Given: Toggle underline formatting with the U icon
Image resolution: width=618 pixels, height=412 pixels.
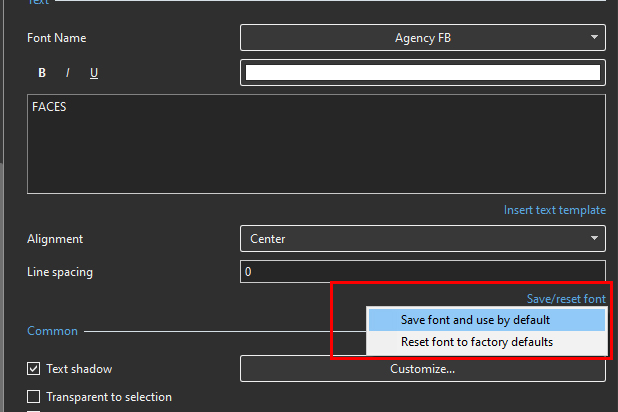Looking at the screenshot, I should coord(94,73).
